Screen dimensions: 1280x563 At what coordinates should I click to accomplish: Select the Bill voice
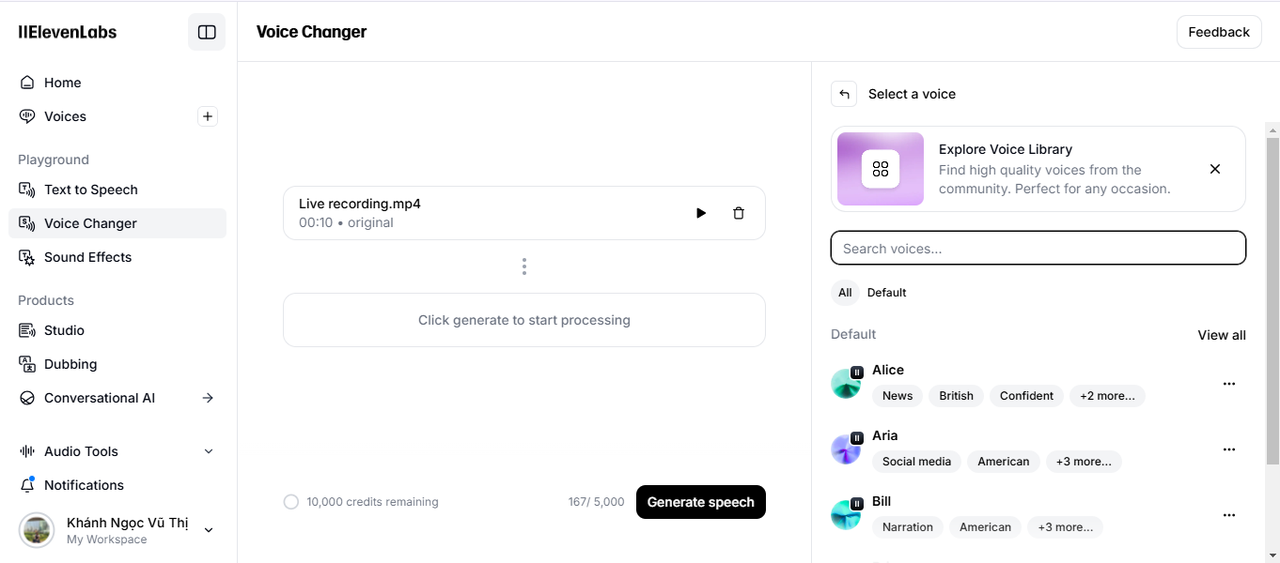point(881,502)
